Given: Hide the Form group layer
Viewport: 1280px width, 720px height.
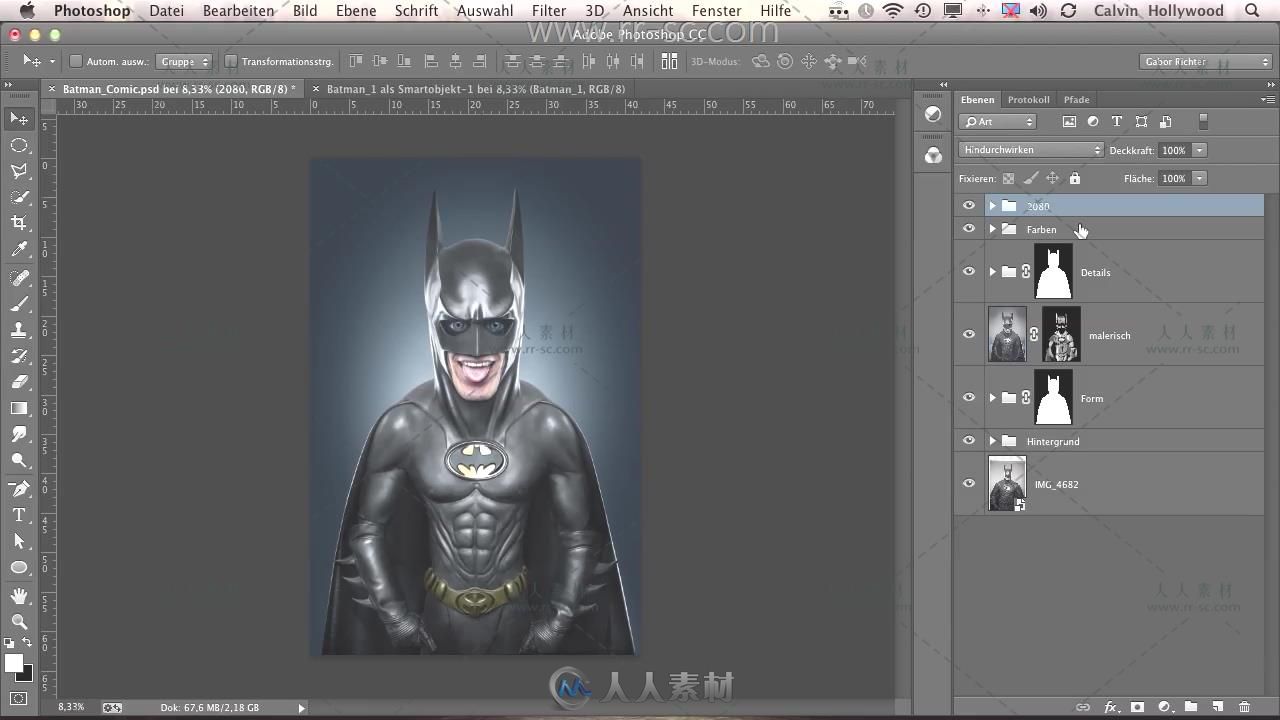Looking at the screenshot, I should (968, 398).
